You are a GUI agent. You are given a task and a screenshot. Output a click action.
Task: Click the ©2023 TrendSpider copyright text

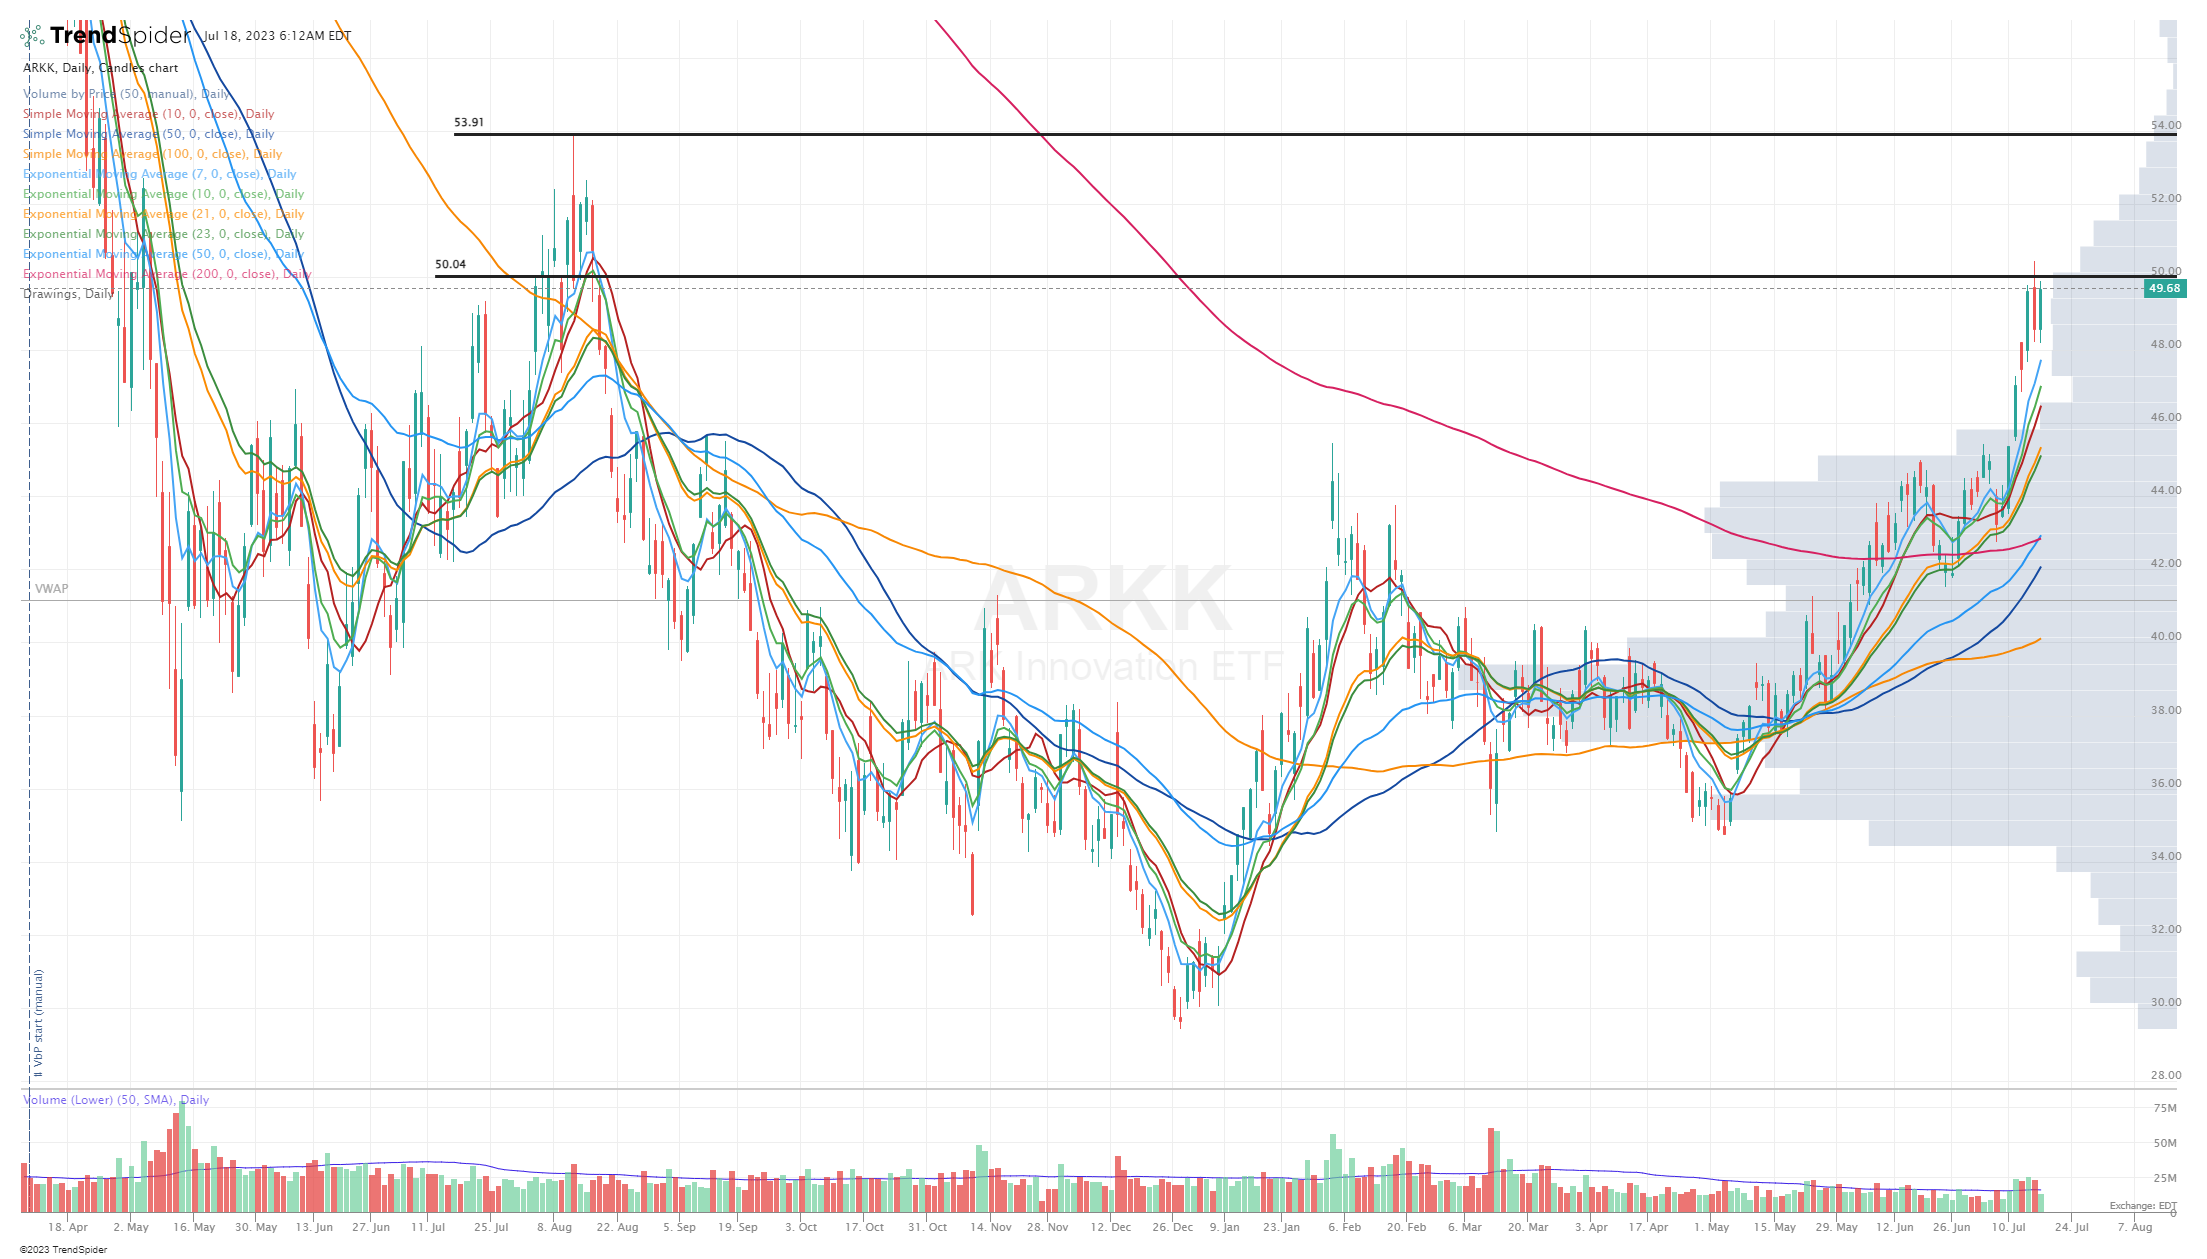[x=63, y=1250]
